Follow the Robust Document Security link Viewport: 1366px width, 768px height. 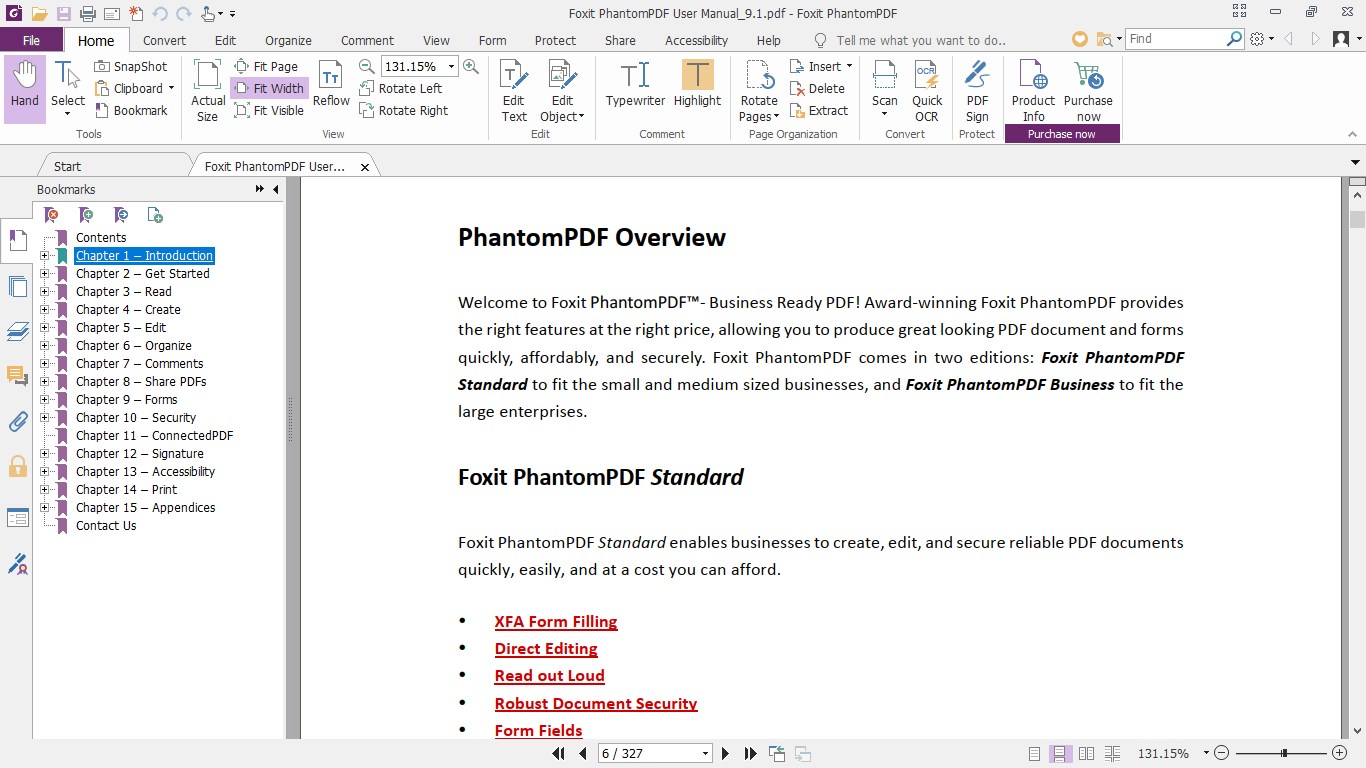tap(596, 704)
